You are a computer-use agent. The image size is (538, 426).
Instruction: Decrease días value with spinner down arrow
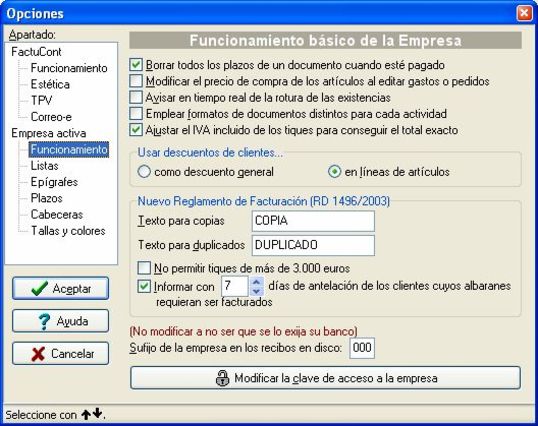(256, 291)
